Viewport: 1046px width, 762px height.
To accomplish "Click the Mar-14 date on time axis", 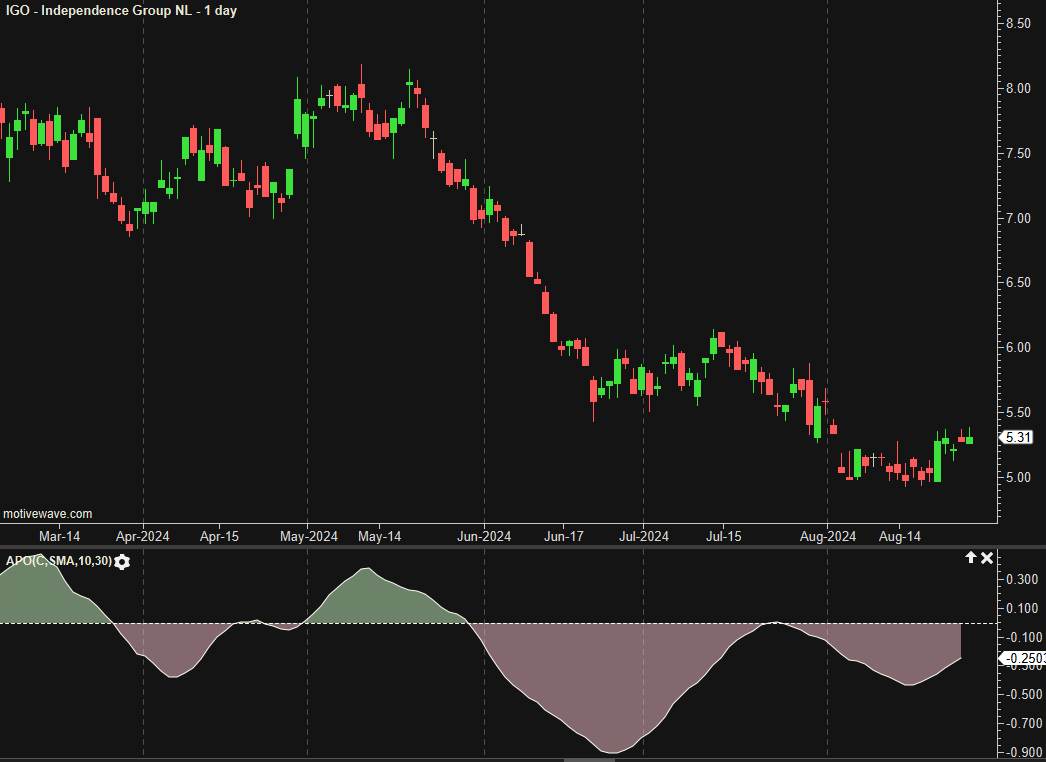I will 59,537.
